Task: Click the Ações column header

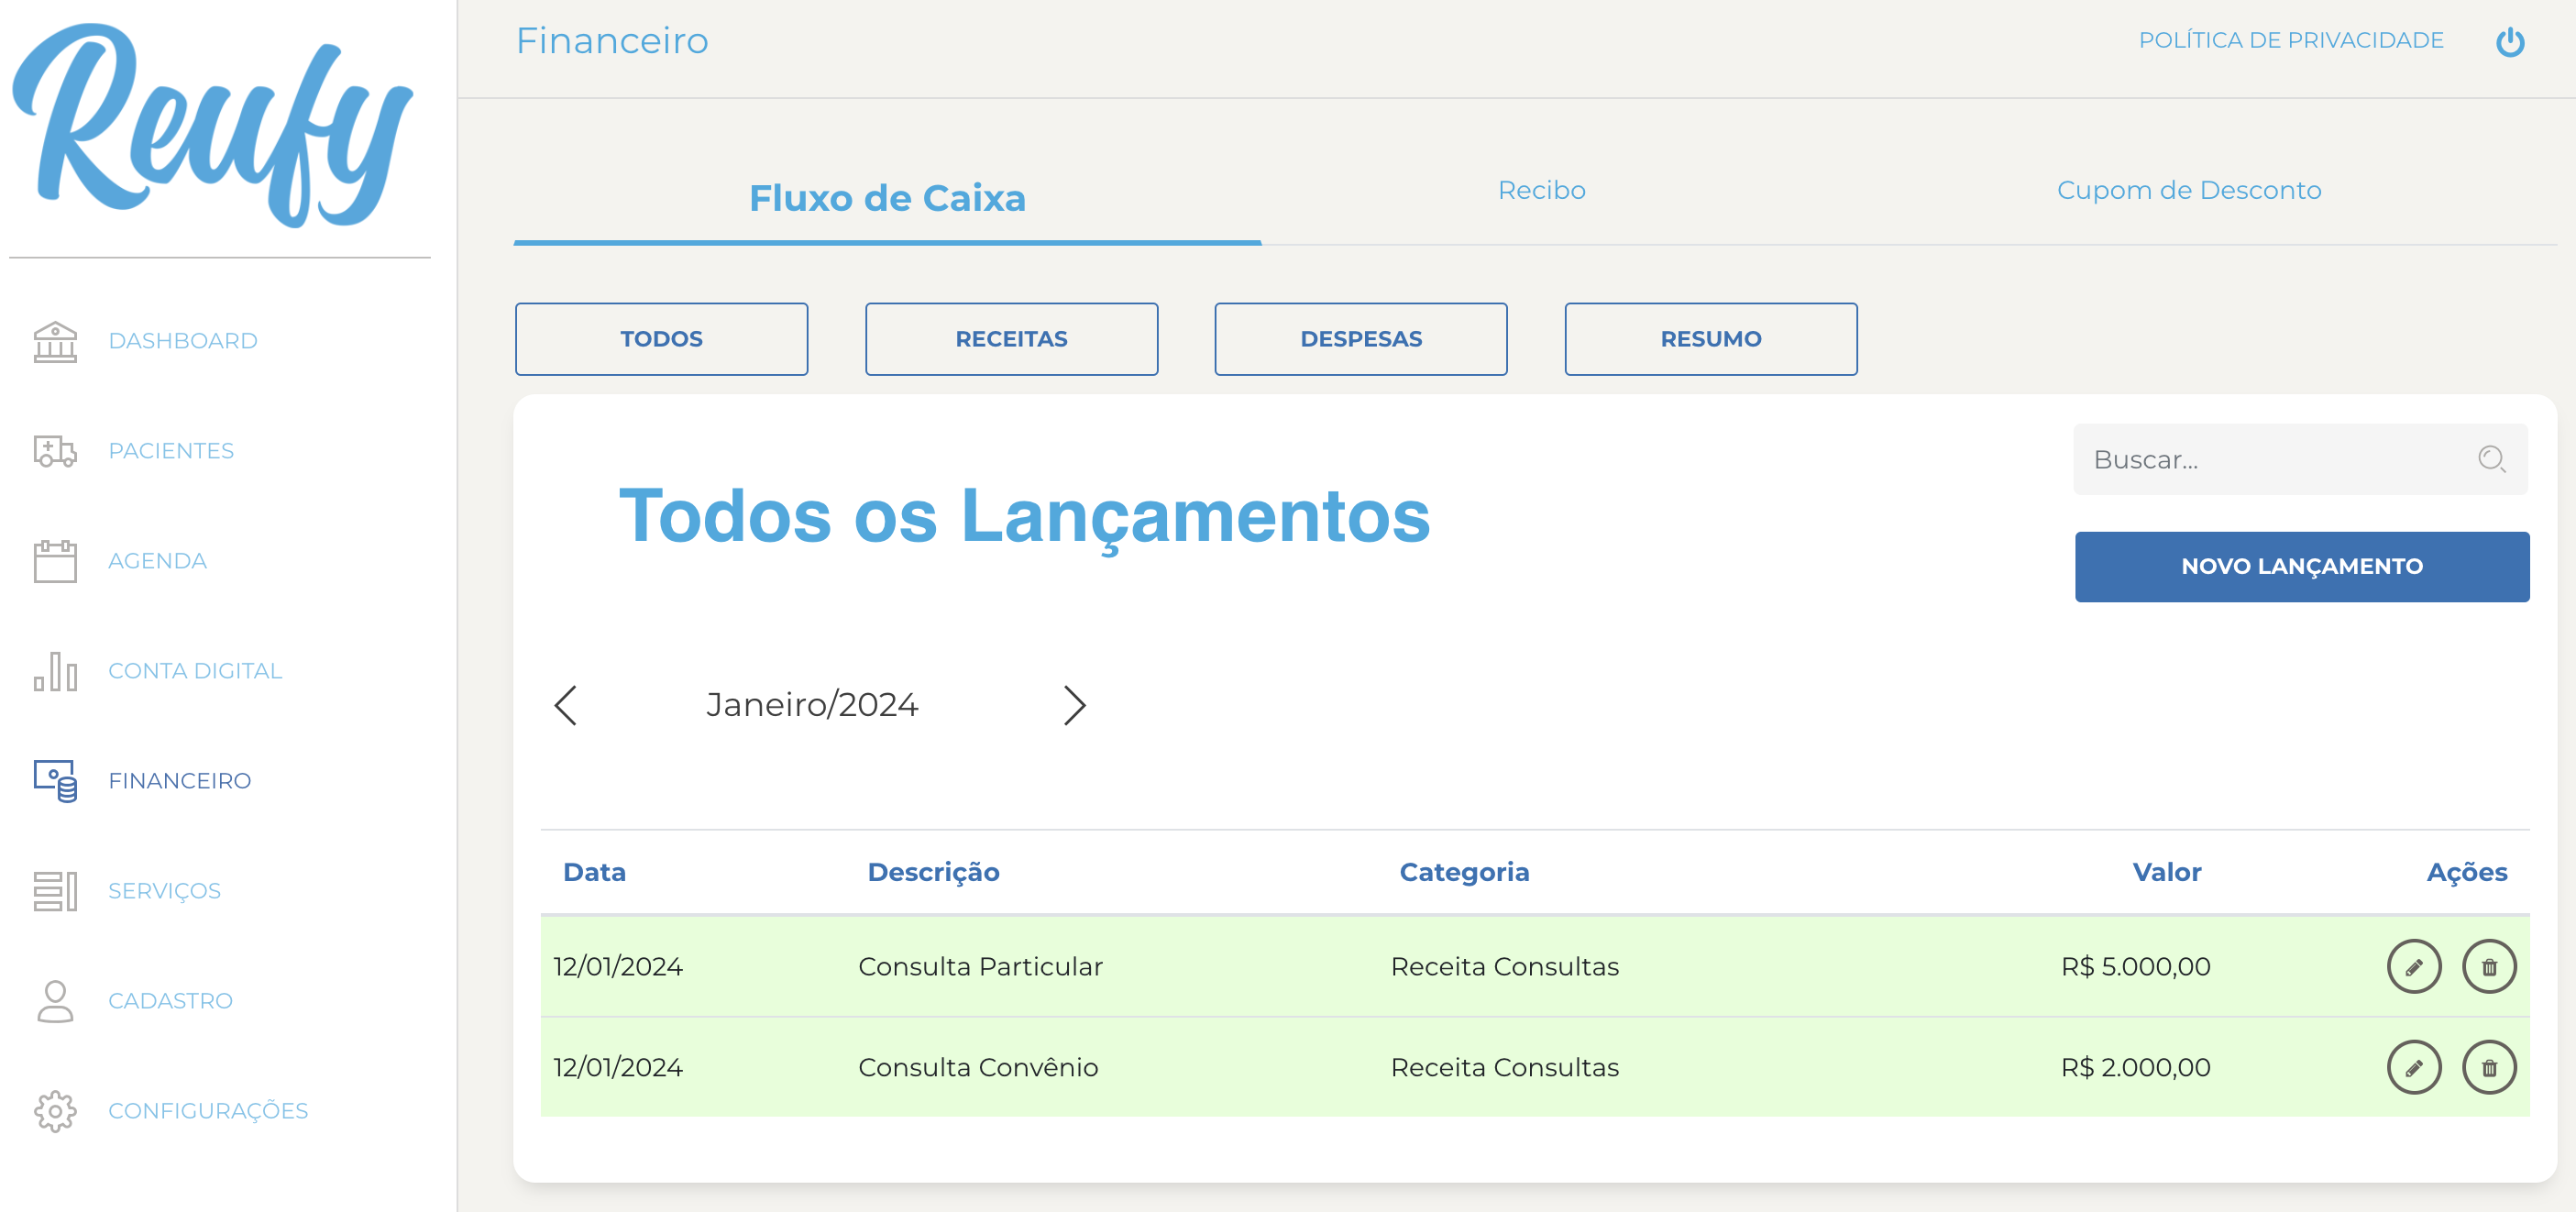Action: (x=2466, y=872)
